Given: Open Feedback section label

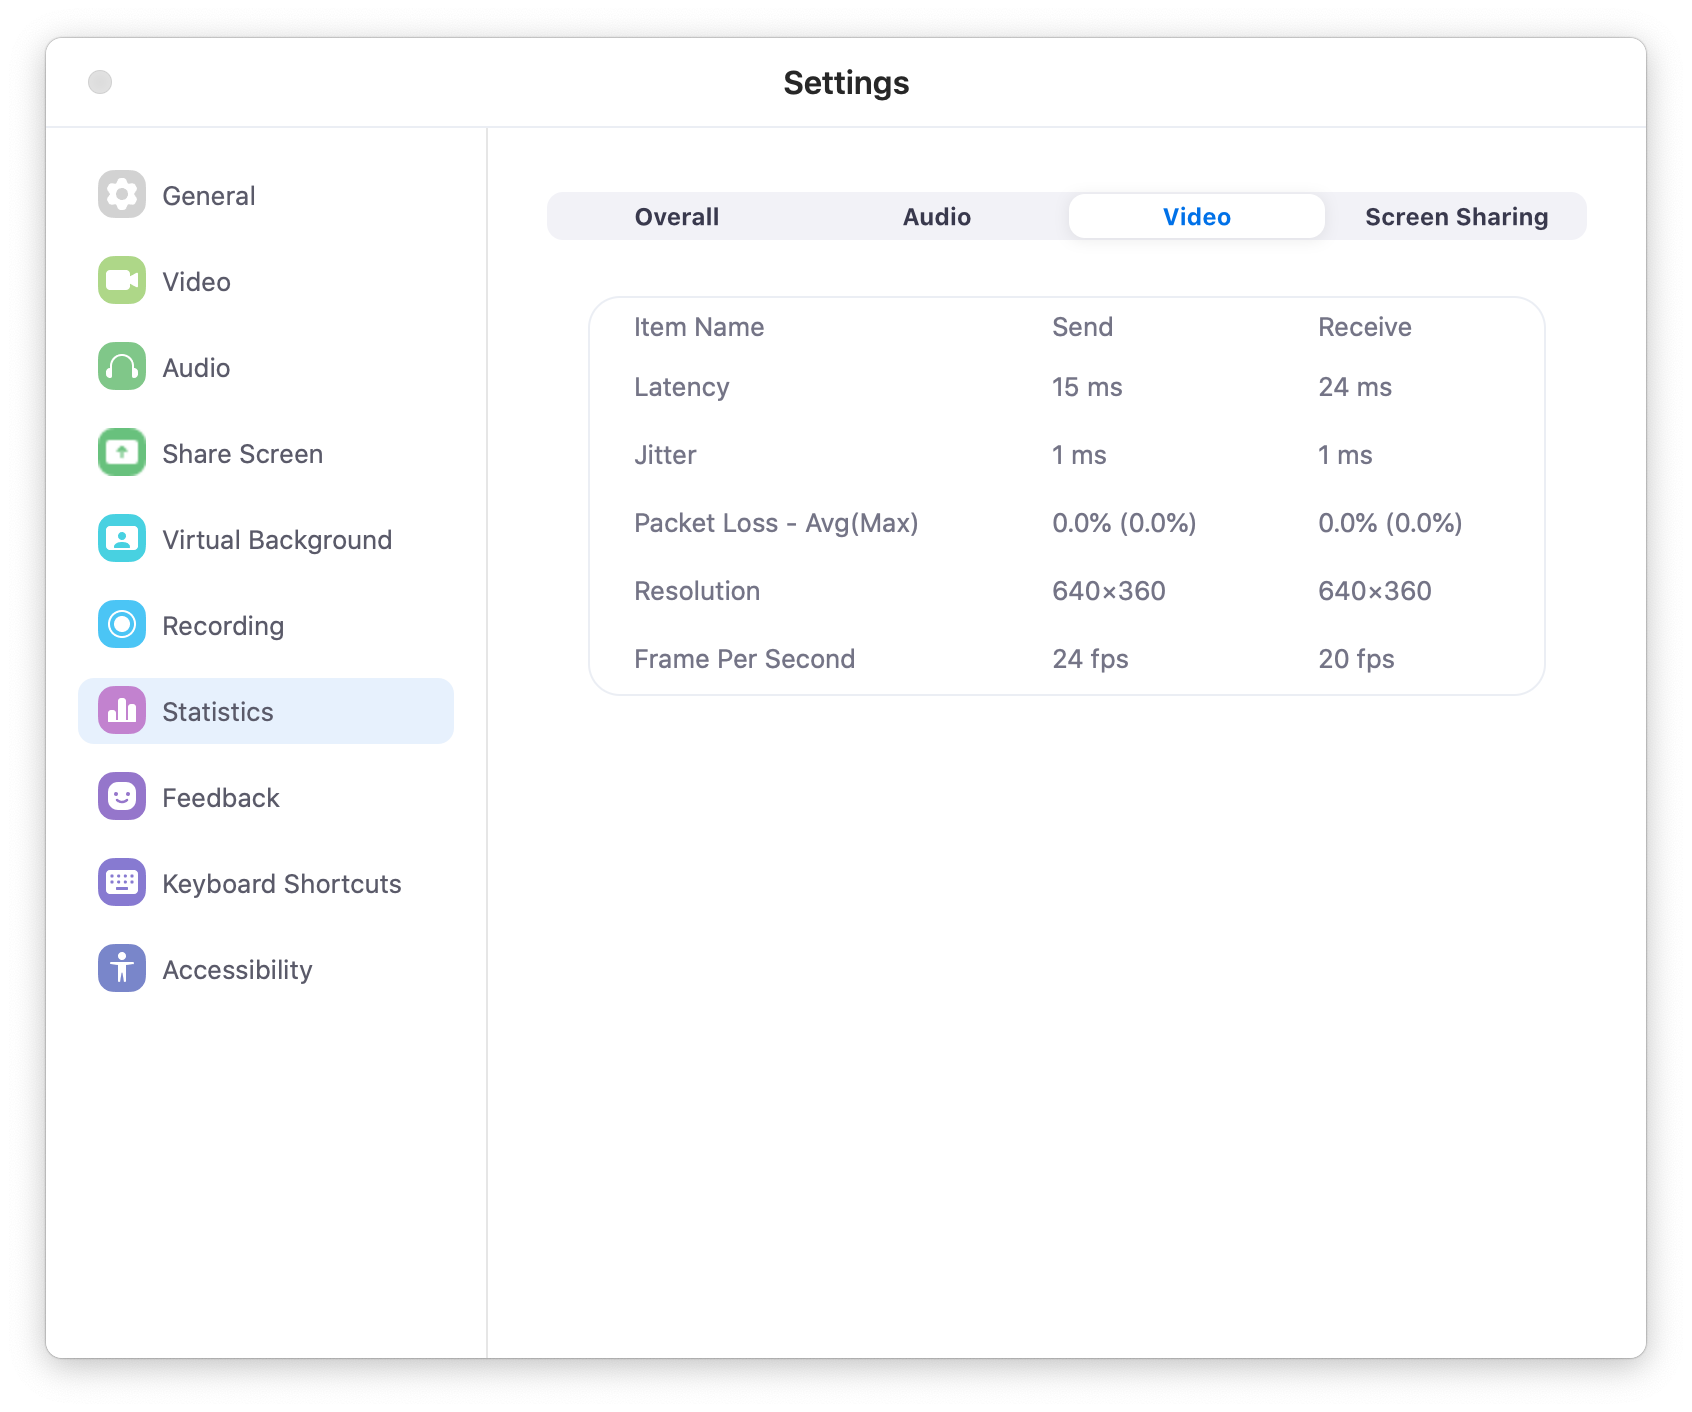Looking at the screenshot, I should click(221, 798).
